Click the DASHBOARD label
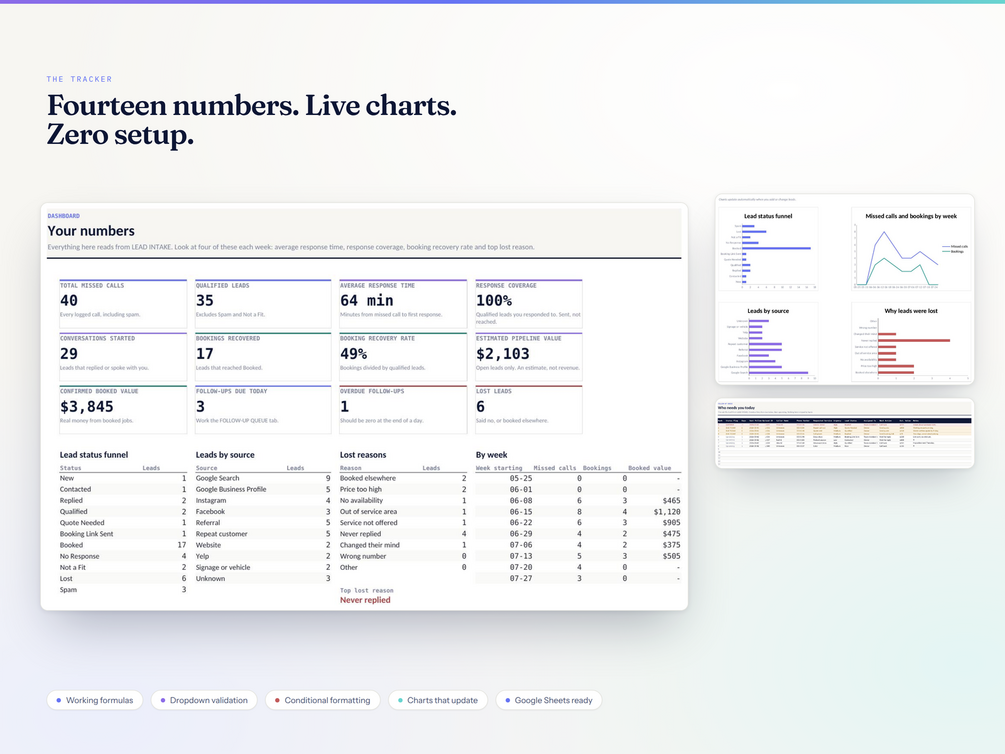 click(63, 216)
